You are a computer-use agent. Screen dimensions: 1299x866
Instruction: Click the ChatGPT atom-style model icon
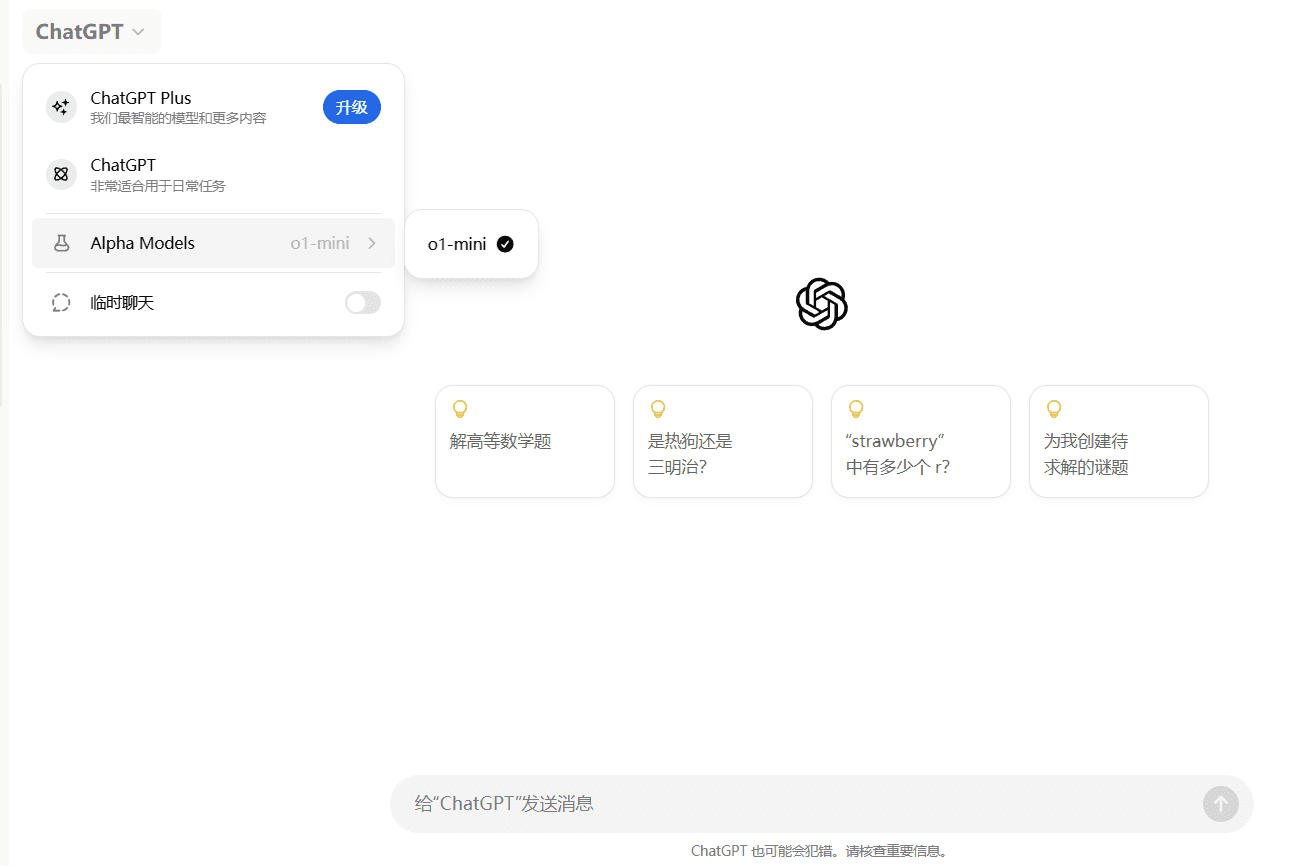61,174
